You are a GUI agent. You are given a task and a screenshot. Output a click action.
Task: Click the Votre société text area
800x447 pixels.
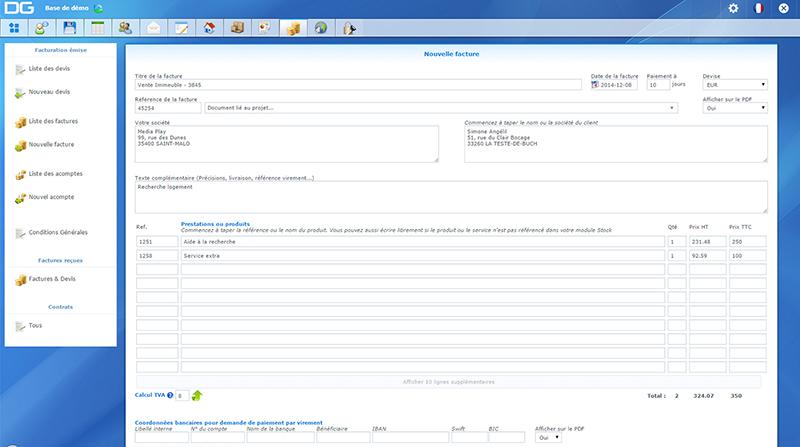(287, 144)
